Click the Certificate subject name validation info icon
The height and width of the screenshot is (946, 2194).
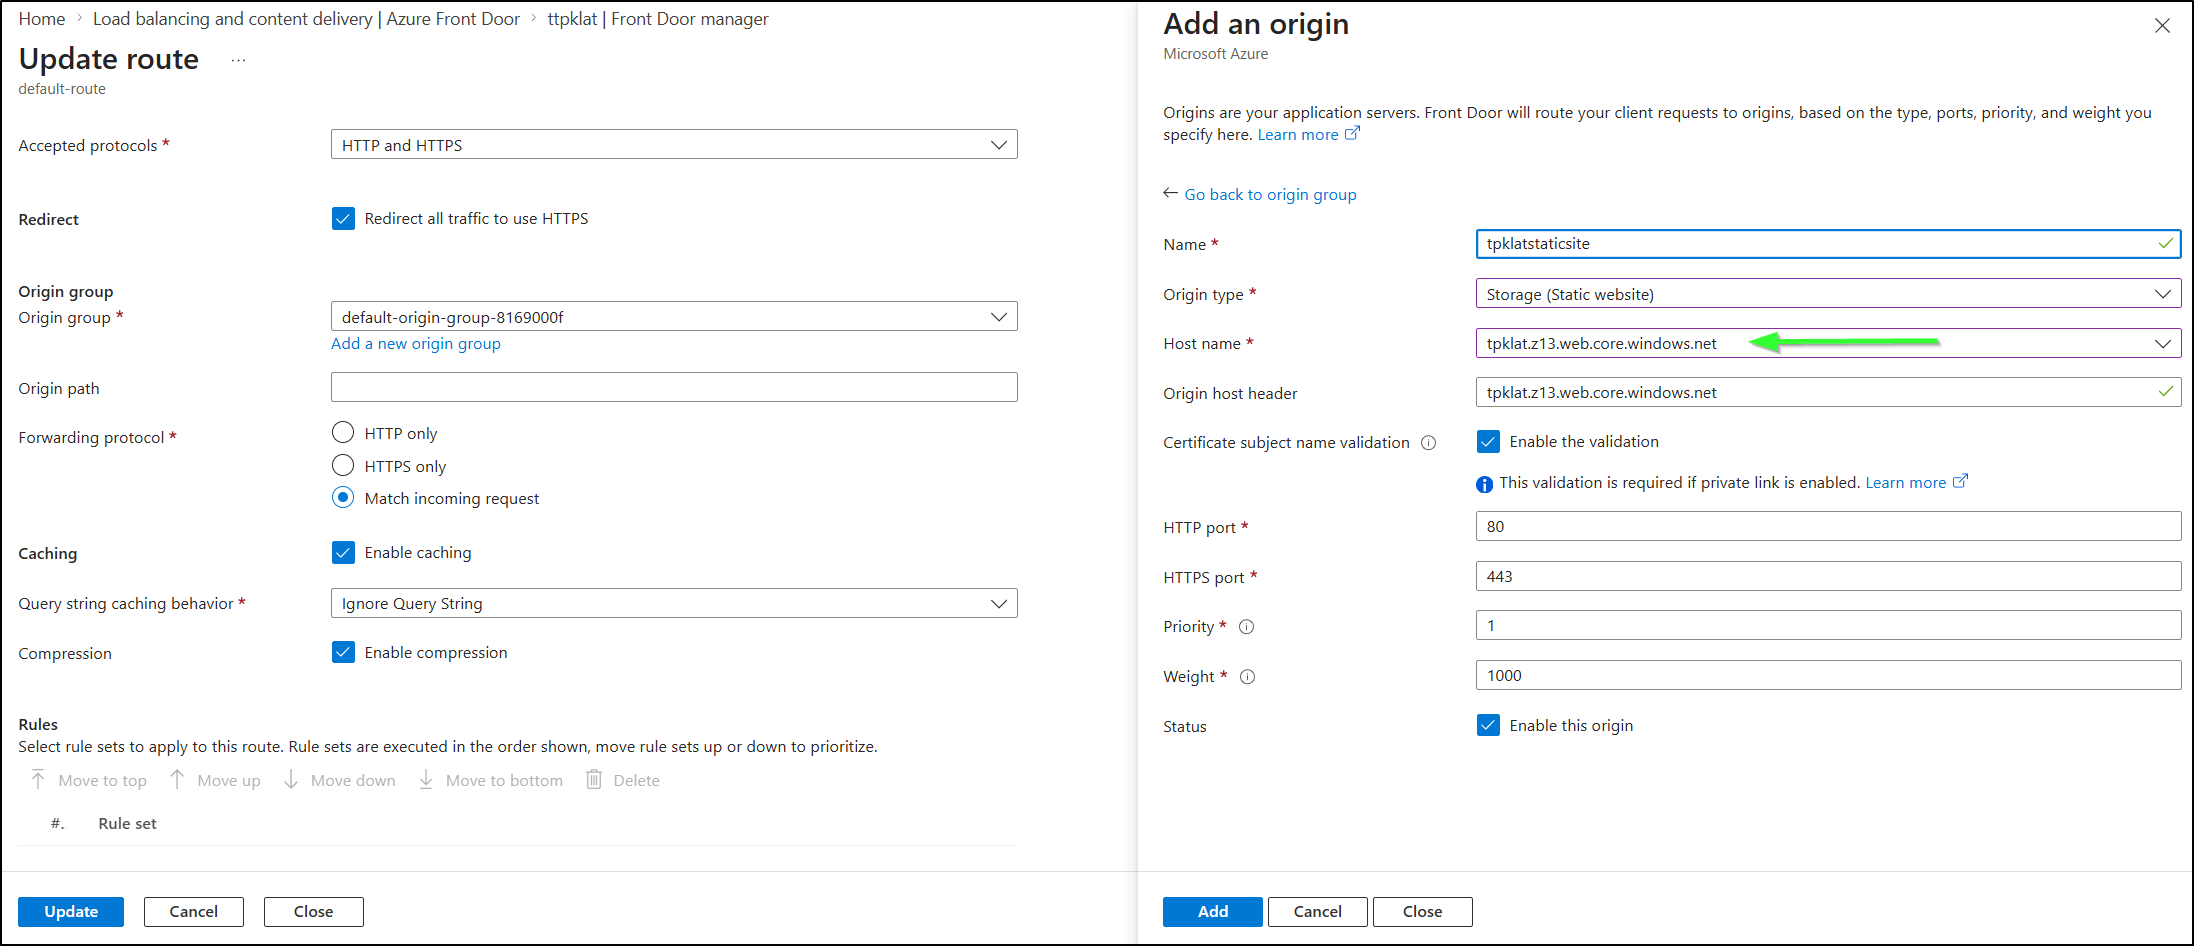pos(1428,443)
